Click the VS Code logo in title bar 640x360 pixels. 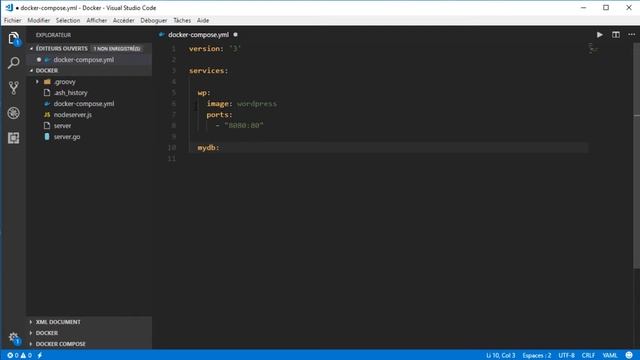9,7
